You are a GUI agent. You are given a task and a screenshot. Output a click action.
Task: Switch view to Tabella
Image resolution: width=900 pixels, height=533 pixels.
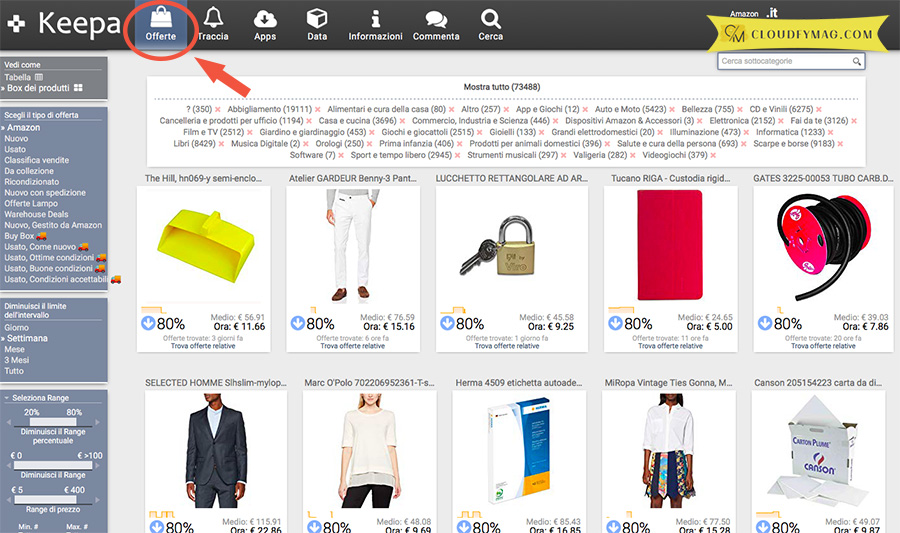[x=17, y=77]
